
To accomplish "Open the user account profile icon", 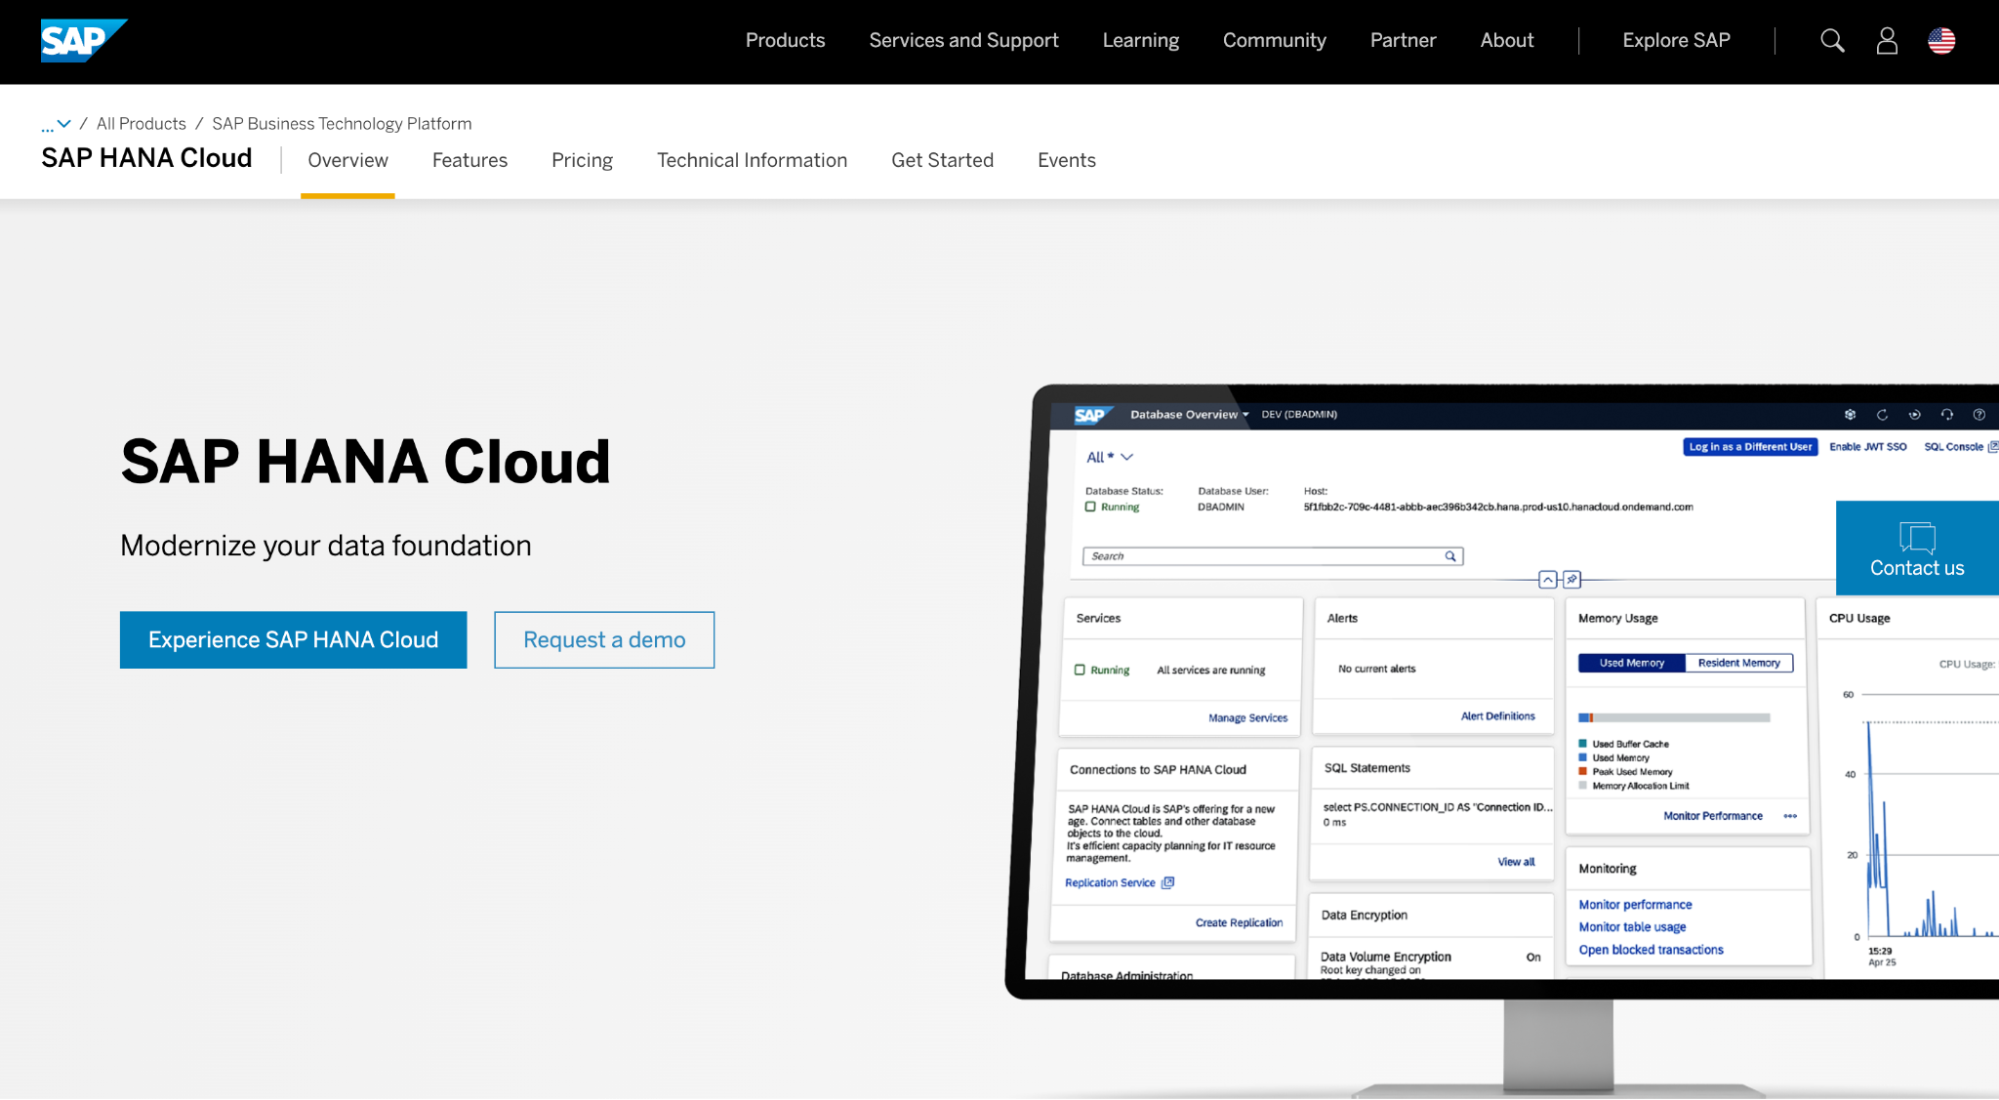I will (1887, 41).
